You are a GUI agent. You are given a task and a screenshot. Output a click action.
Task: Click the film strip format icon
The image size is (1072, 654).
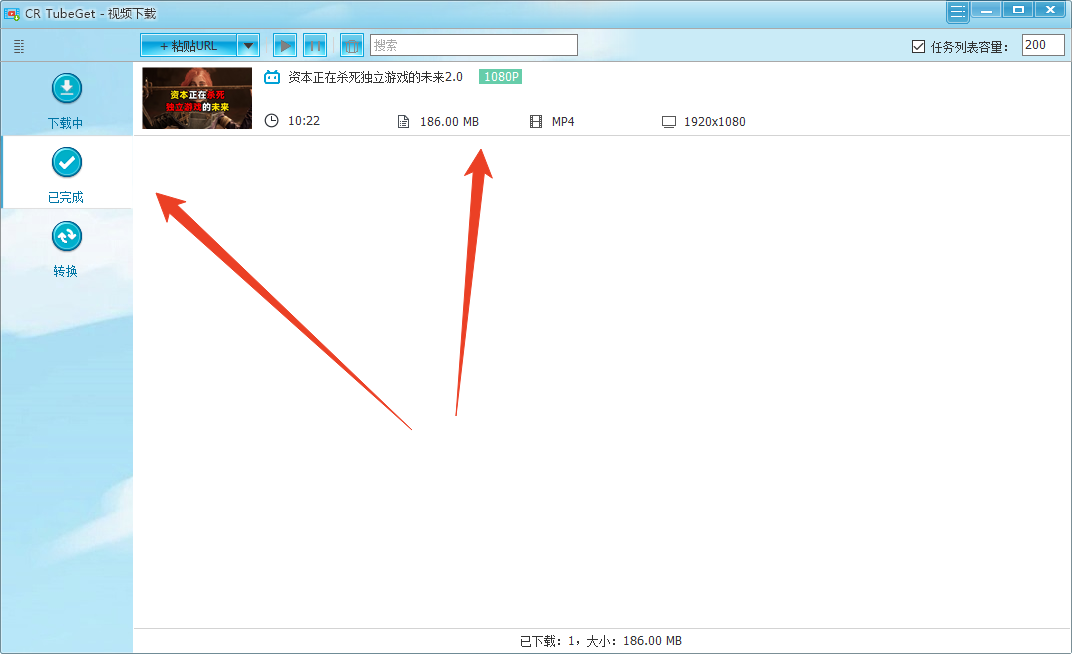536,122
